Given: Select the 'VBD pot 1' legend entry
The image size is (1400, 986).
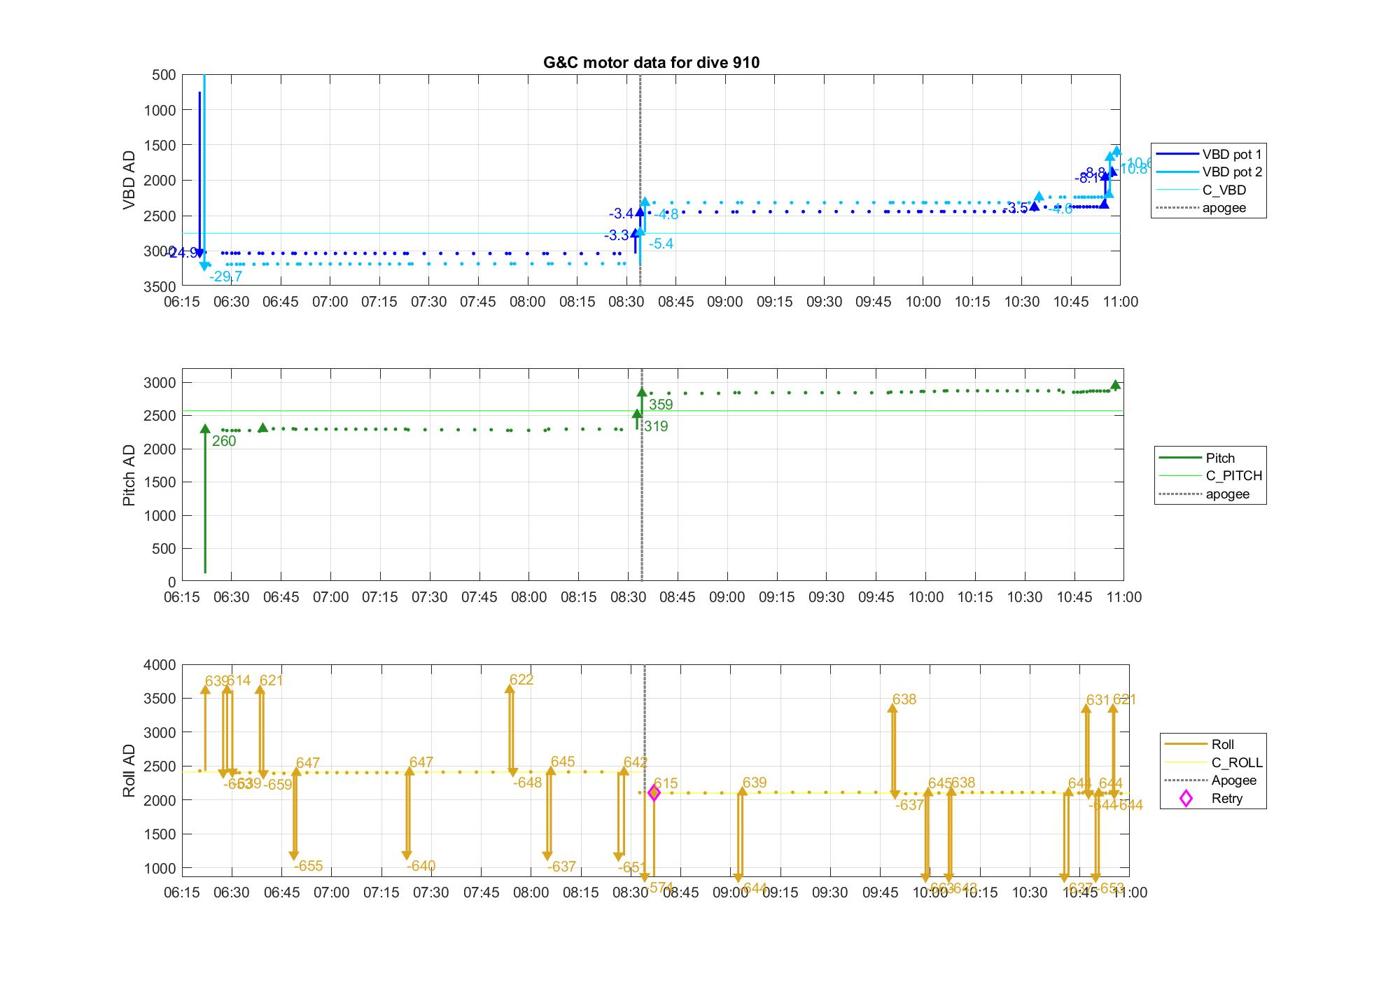Looking at the screenshot, I should coord(1209,154).
